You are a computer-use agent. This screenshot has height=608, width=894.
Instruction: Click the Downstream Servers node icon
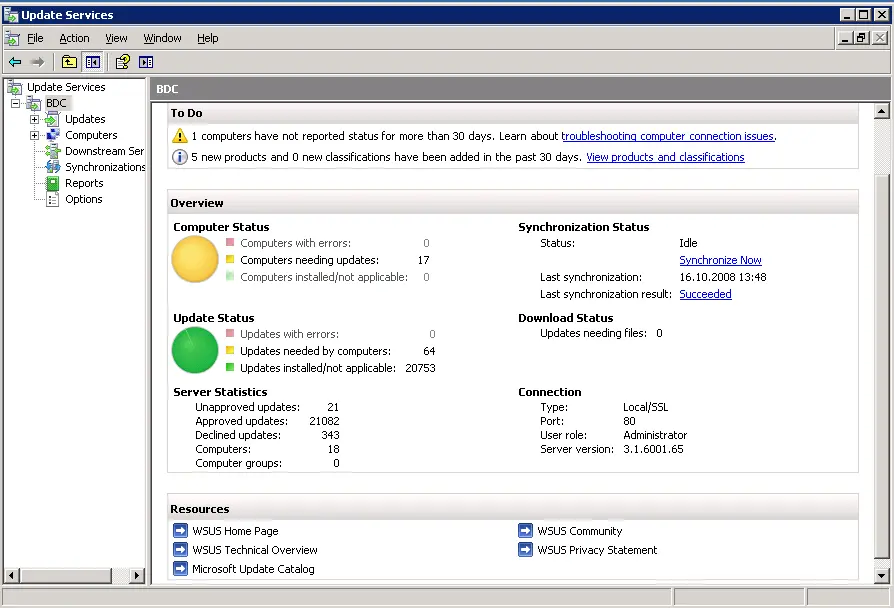(x=52, y=151)
